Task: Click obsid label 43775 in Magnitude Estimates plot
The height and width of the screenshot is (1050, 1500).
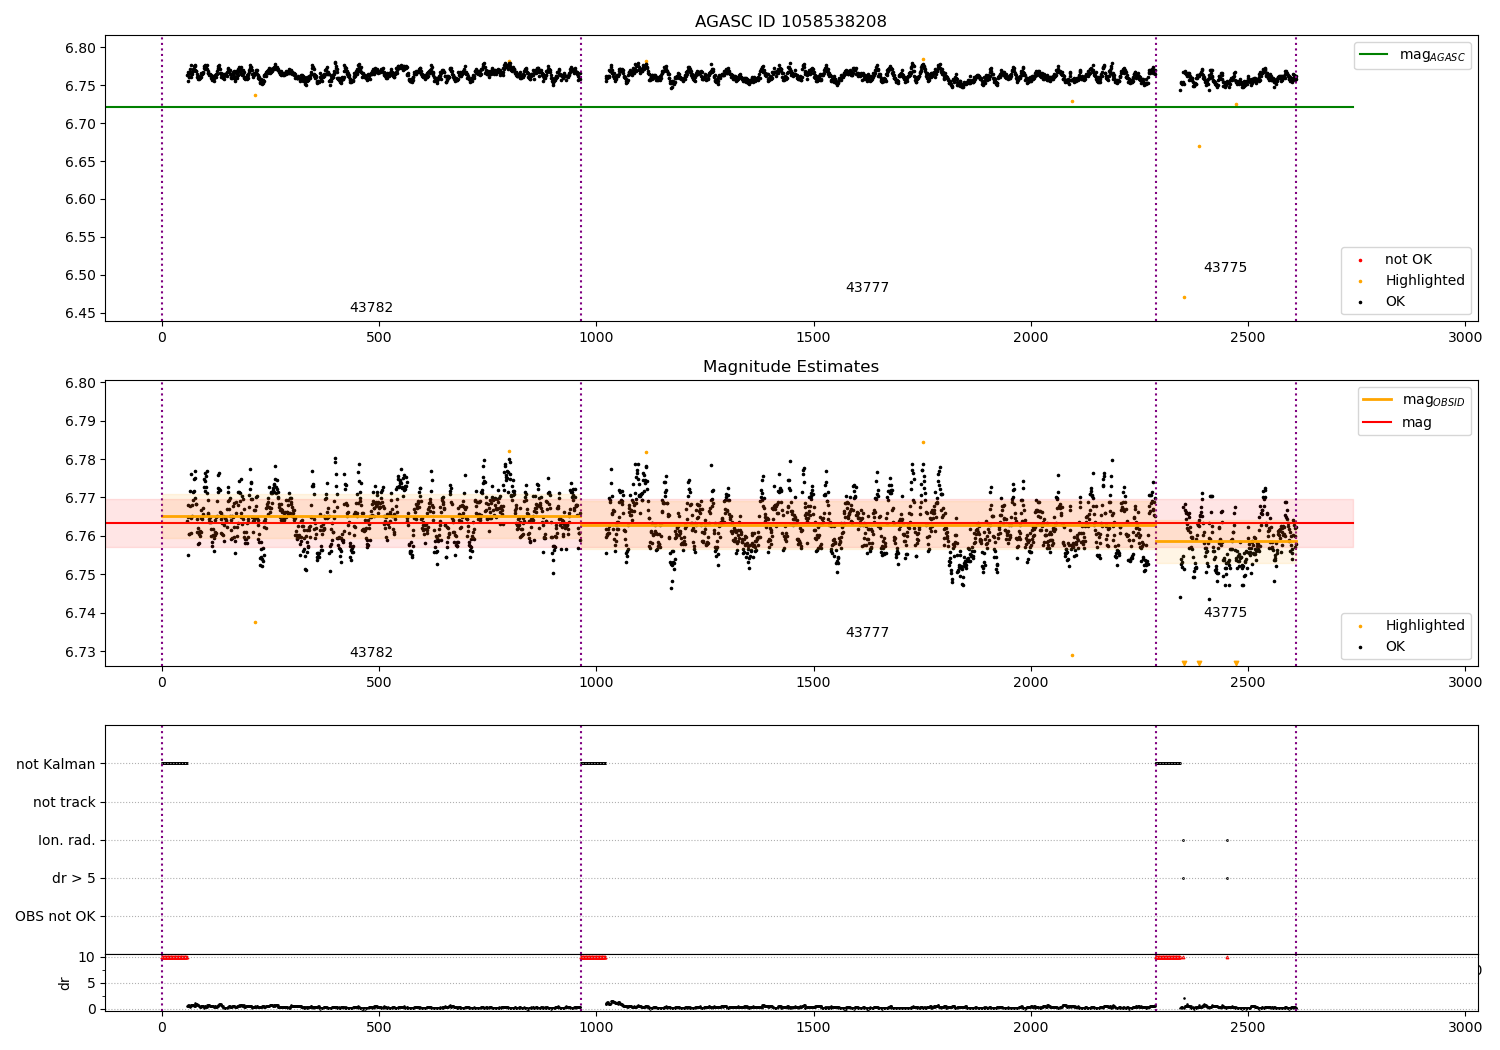Action: point(1225,613)
